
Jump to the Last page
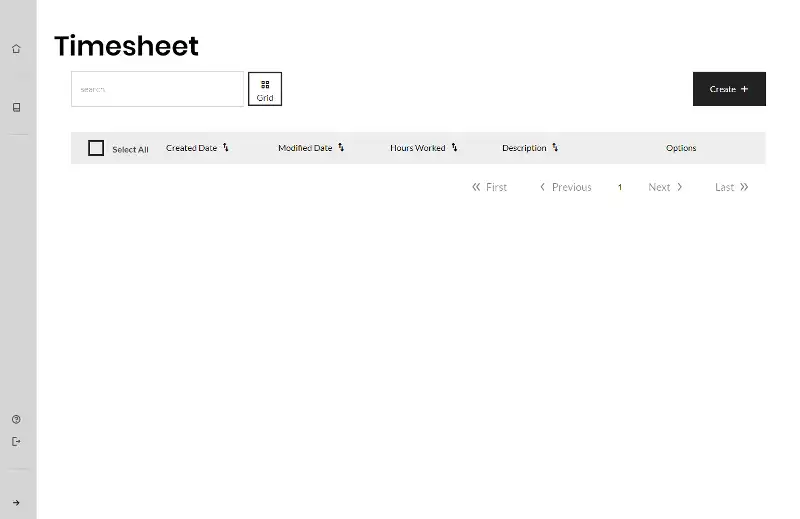[x=731, y=187]
